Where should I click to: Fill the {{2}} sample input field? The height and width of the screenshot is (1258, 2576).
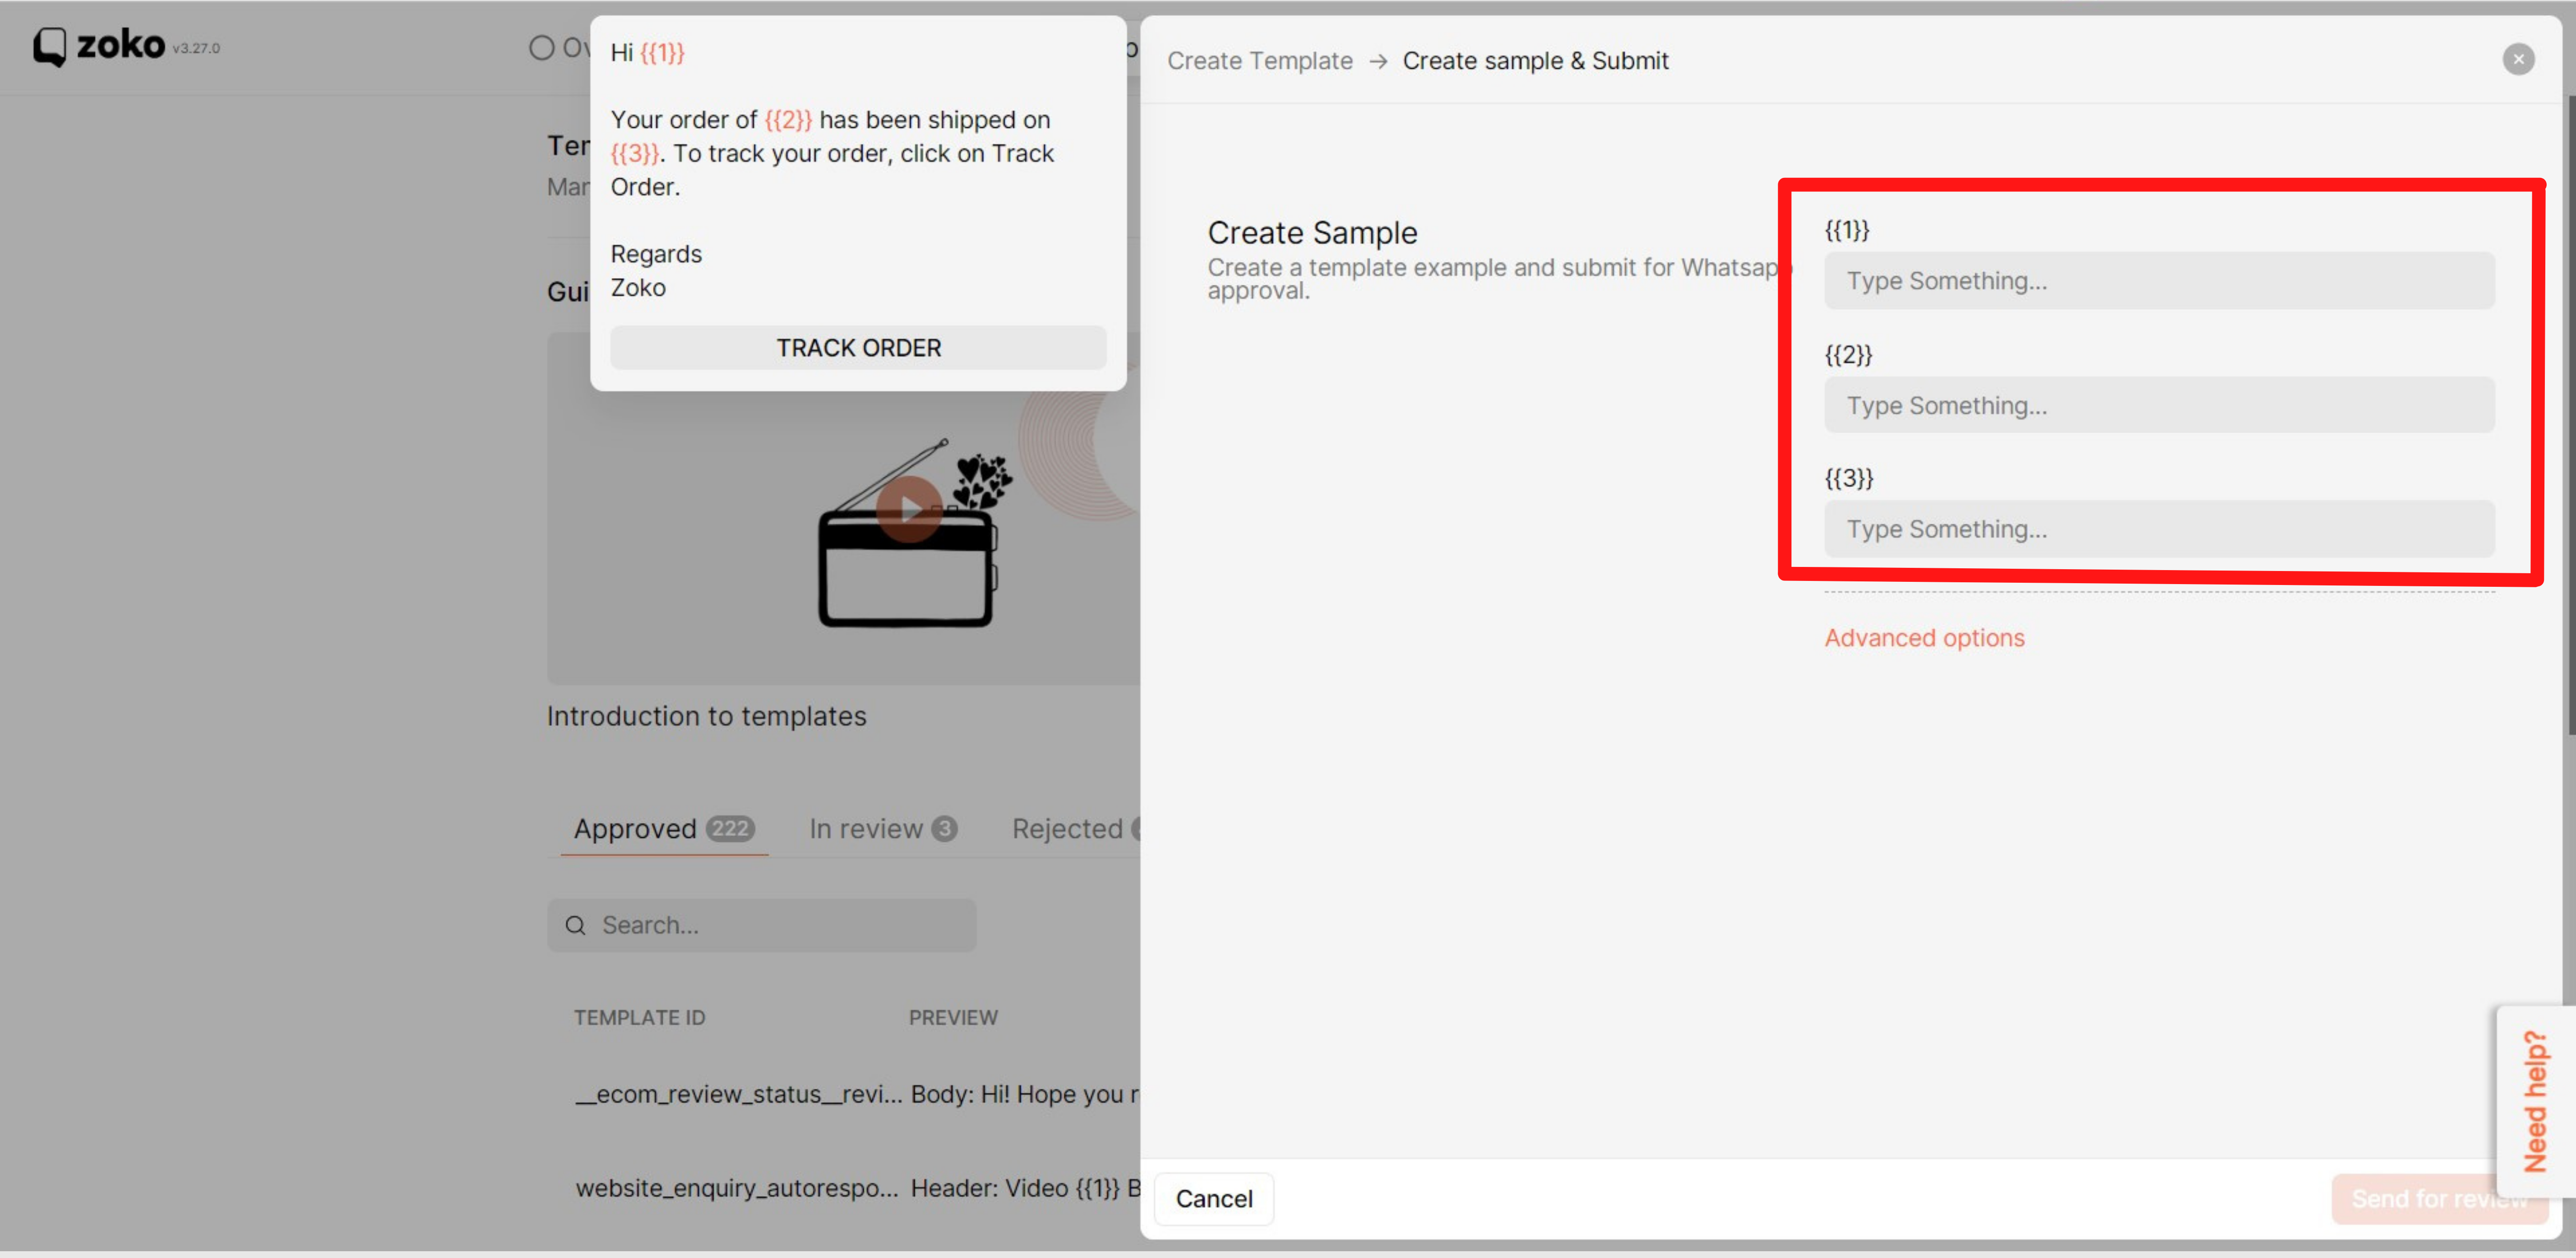click(x=2158, y=405)
